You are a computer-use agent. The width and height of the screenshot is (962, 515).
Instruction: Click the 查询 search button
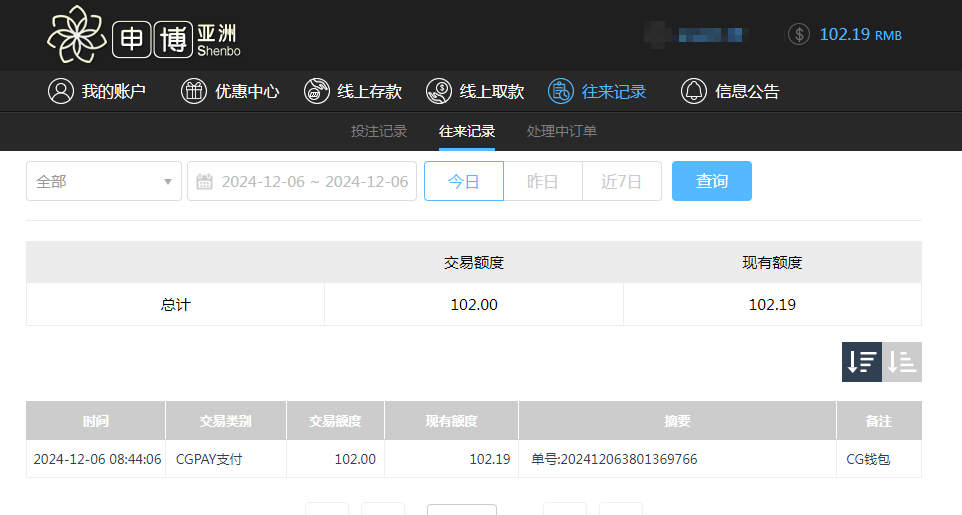coord(712,181)
